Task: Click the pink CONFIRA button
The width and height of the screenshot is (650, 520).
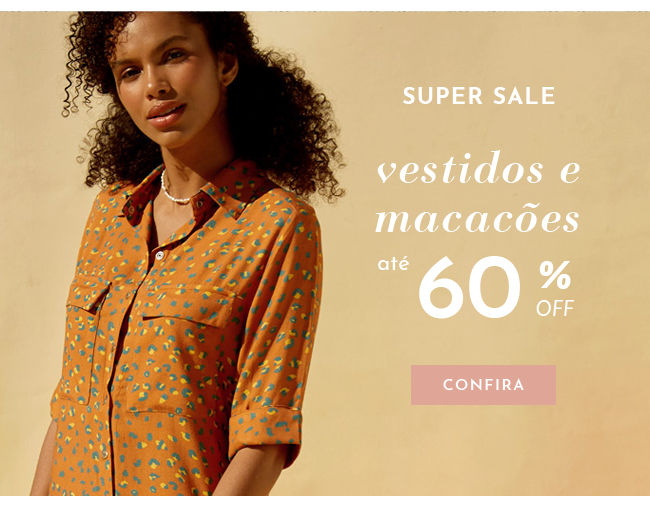Action: (483, 385)
